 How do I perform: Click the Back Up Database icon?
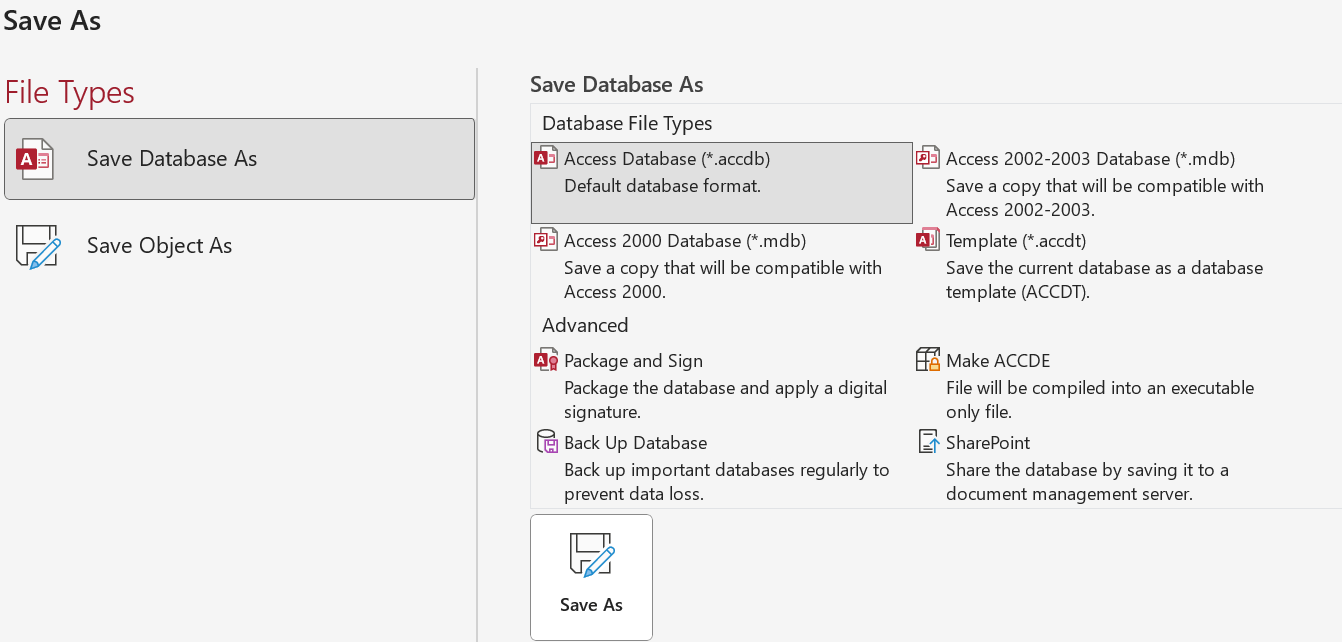click(546, 443)
